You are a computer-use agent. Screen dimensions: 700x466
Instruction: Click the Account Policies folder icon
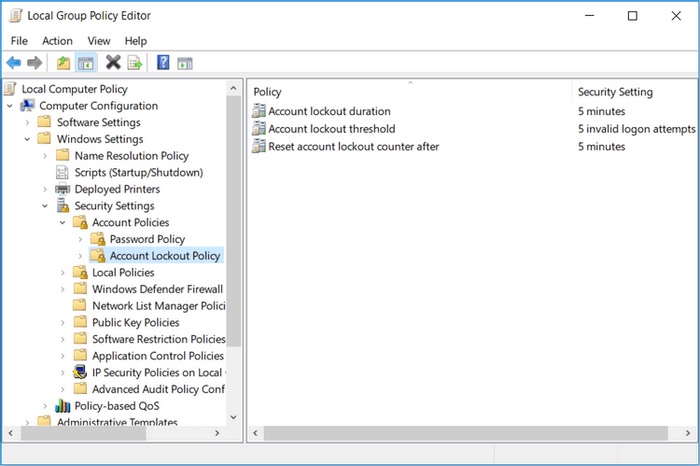click(x=80, y=222)
